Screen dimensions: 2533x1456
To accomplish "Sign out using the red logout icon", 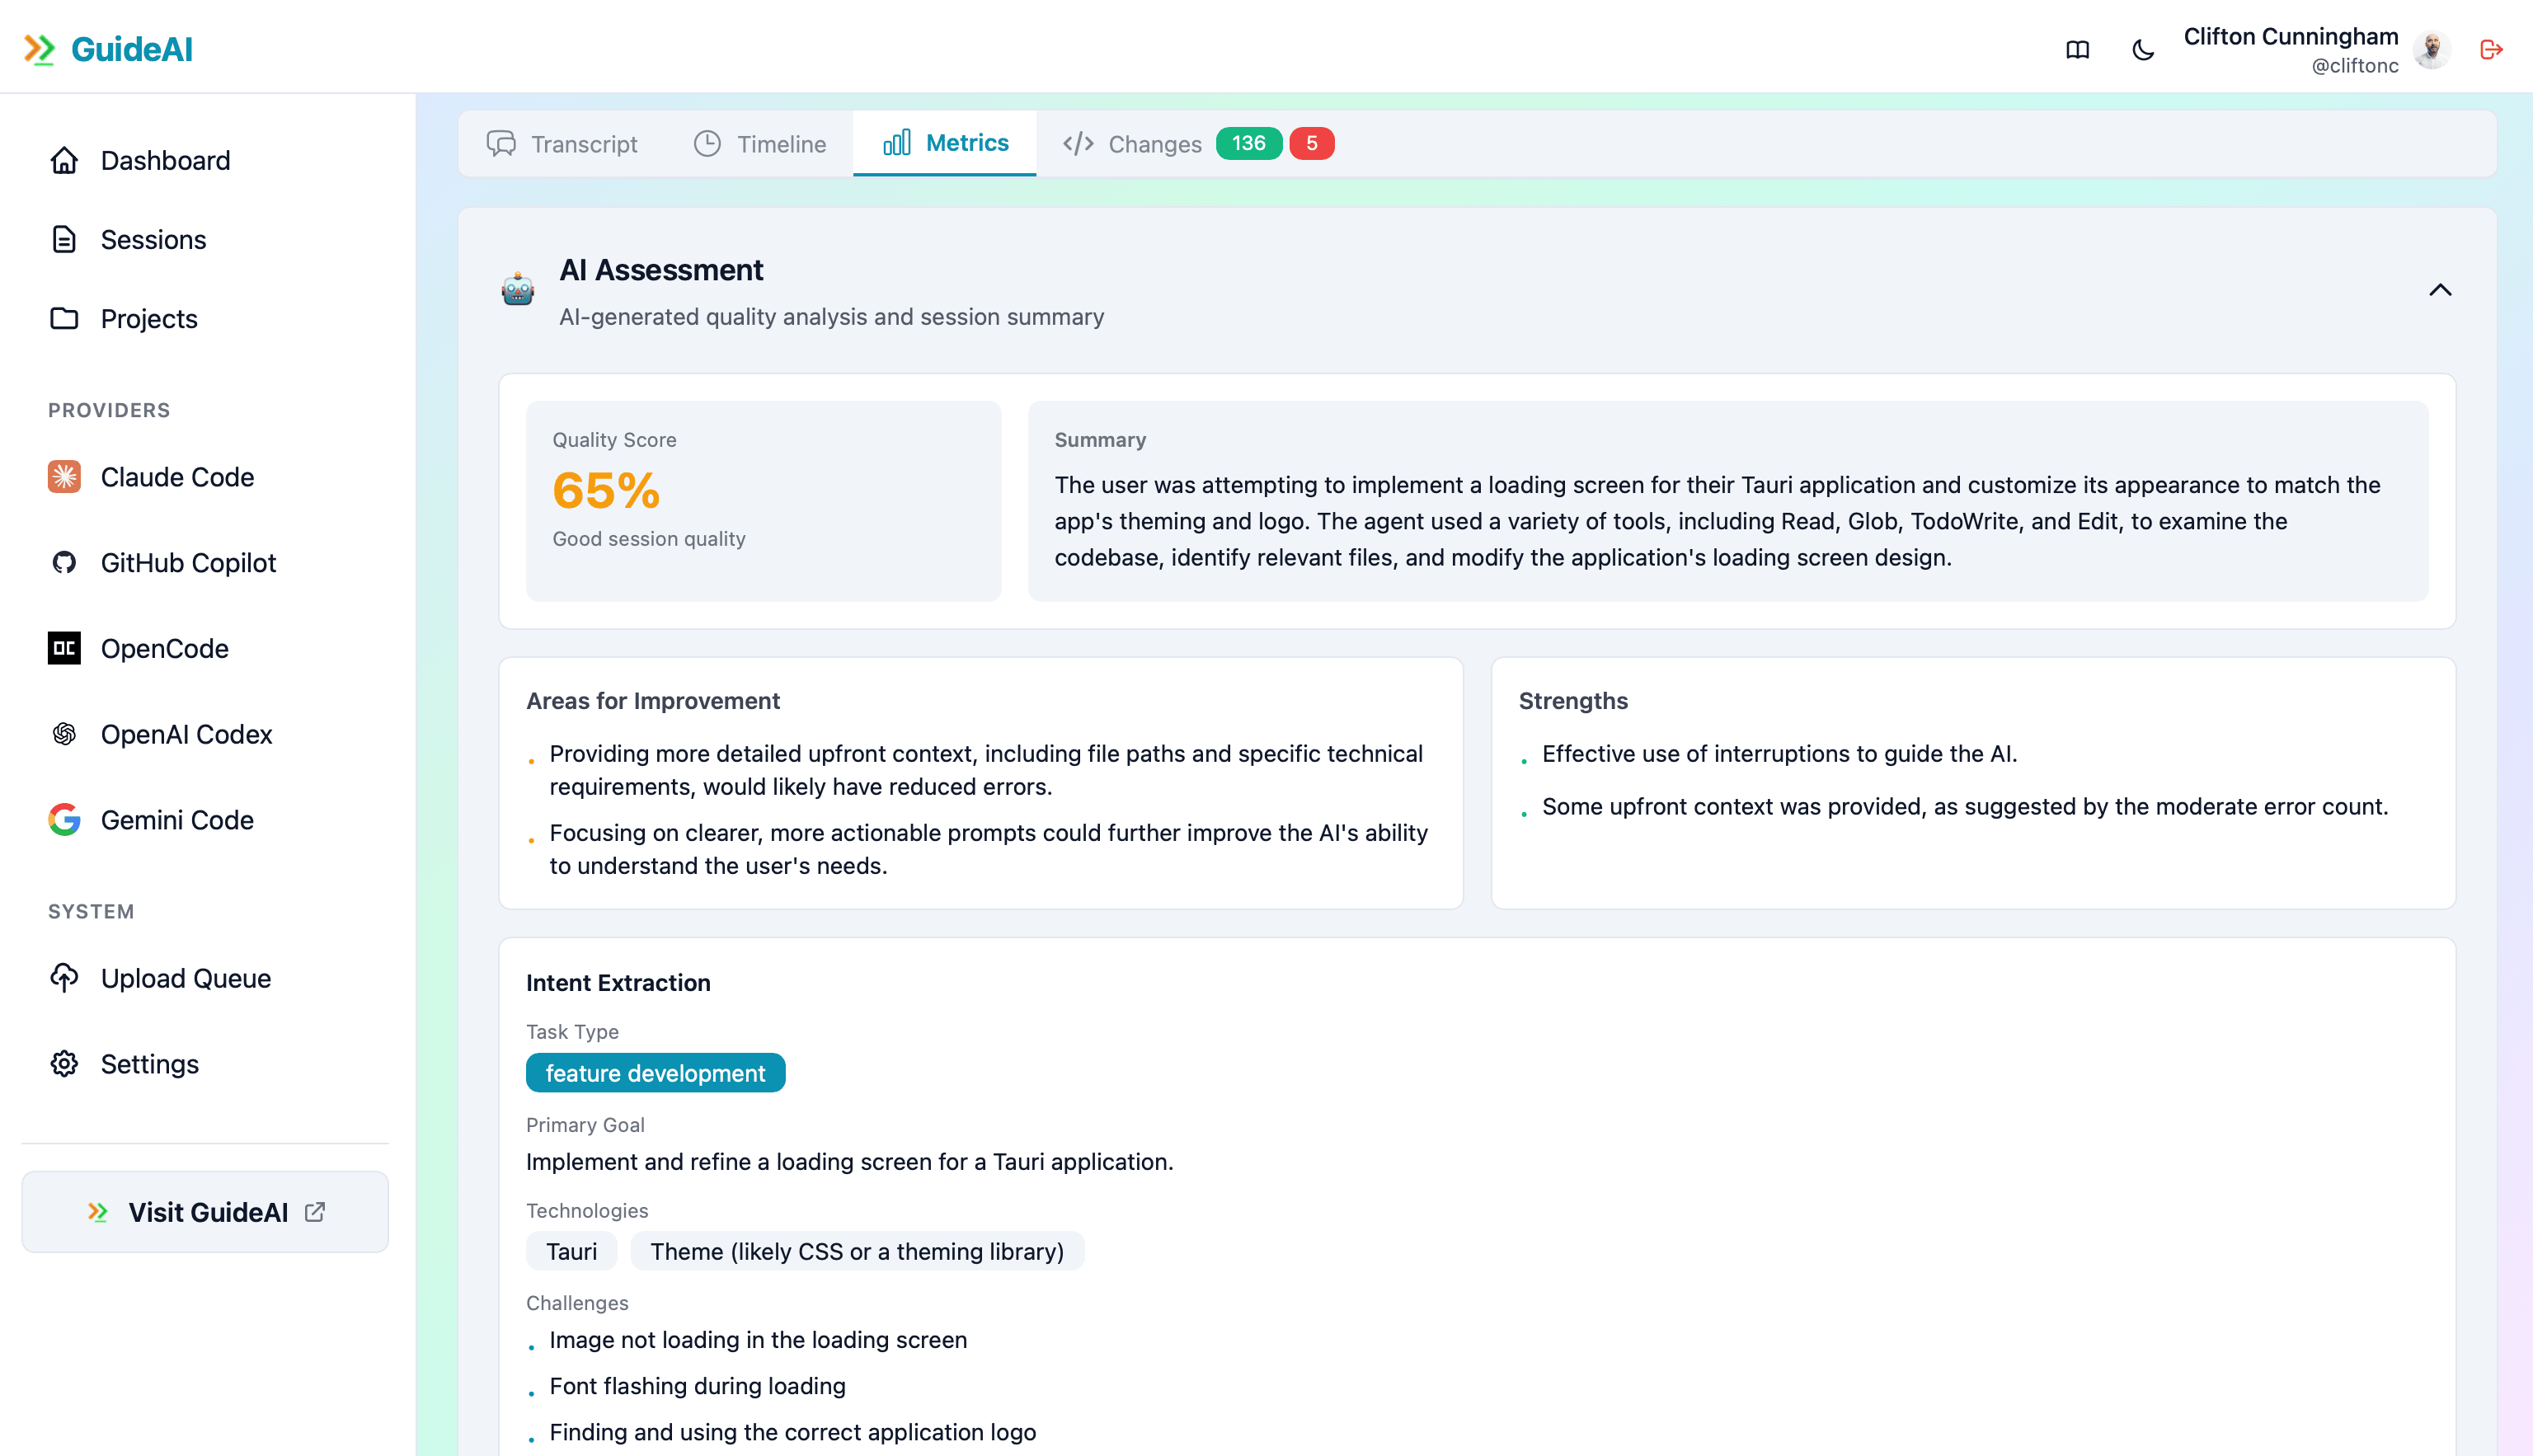I will (2491, 49).
